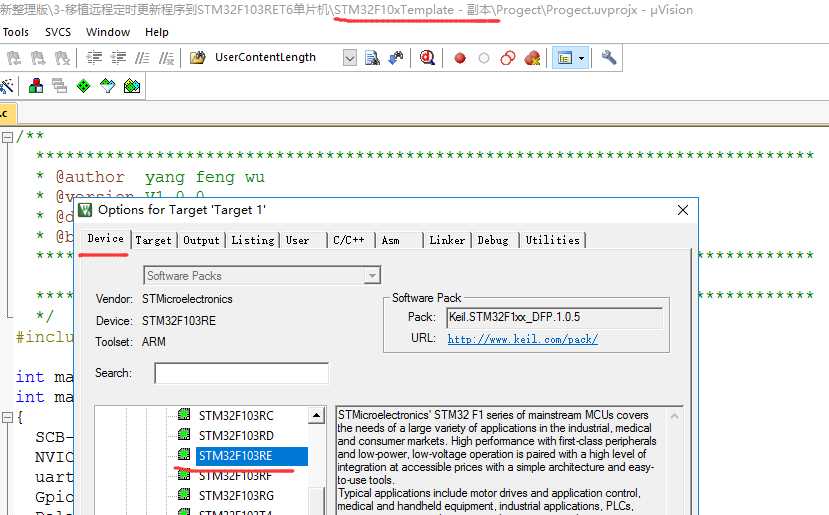Click the Pack name field Keil.STM32F1xx_DFP.1.0.5
829x515 pixels.
point(554,317)
